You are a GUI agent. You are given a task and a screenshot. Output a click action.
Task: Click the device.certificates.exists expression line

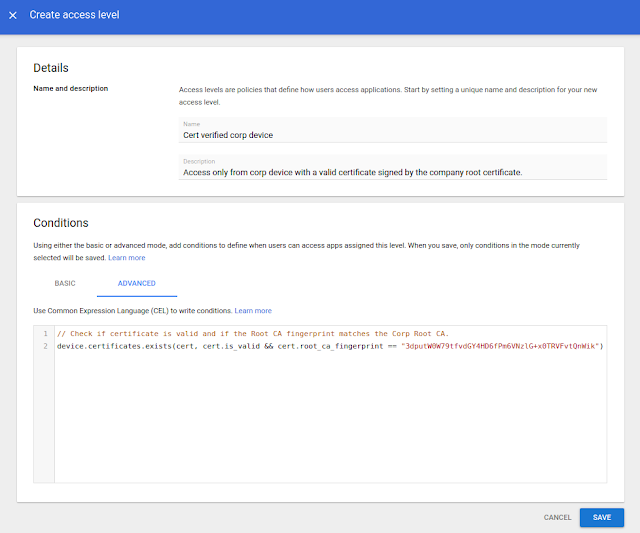(330, 346)
